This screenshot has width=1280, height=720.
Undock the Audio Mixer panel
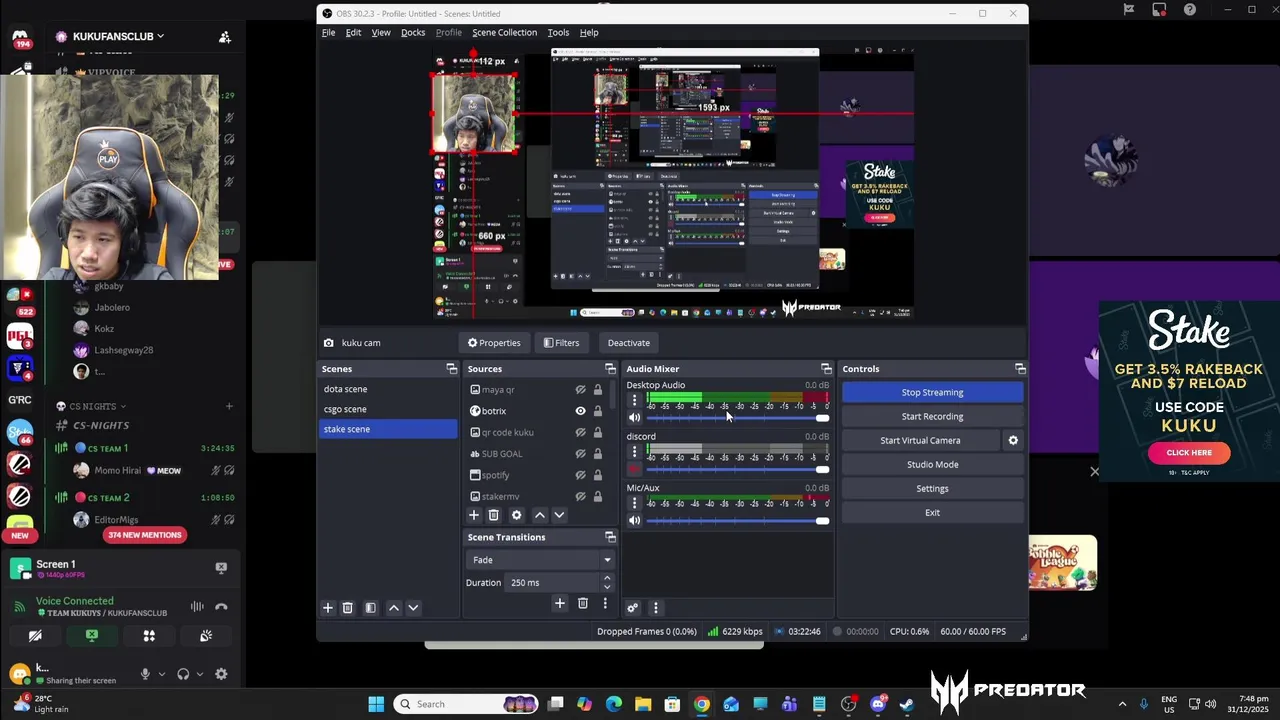pyautogui.click(x=826, y=369)
